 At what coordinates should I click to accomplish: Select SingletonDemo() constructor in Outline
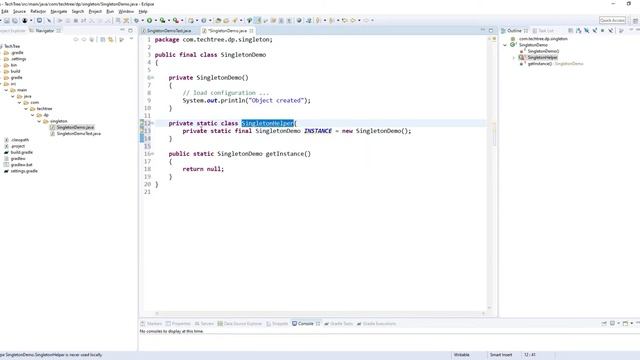pos(543,51)
